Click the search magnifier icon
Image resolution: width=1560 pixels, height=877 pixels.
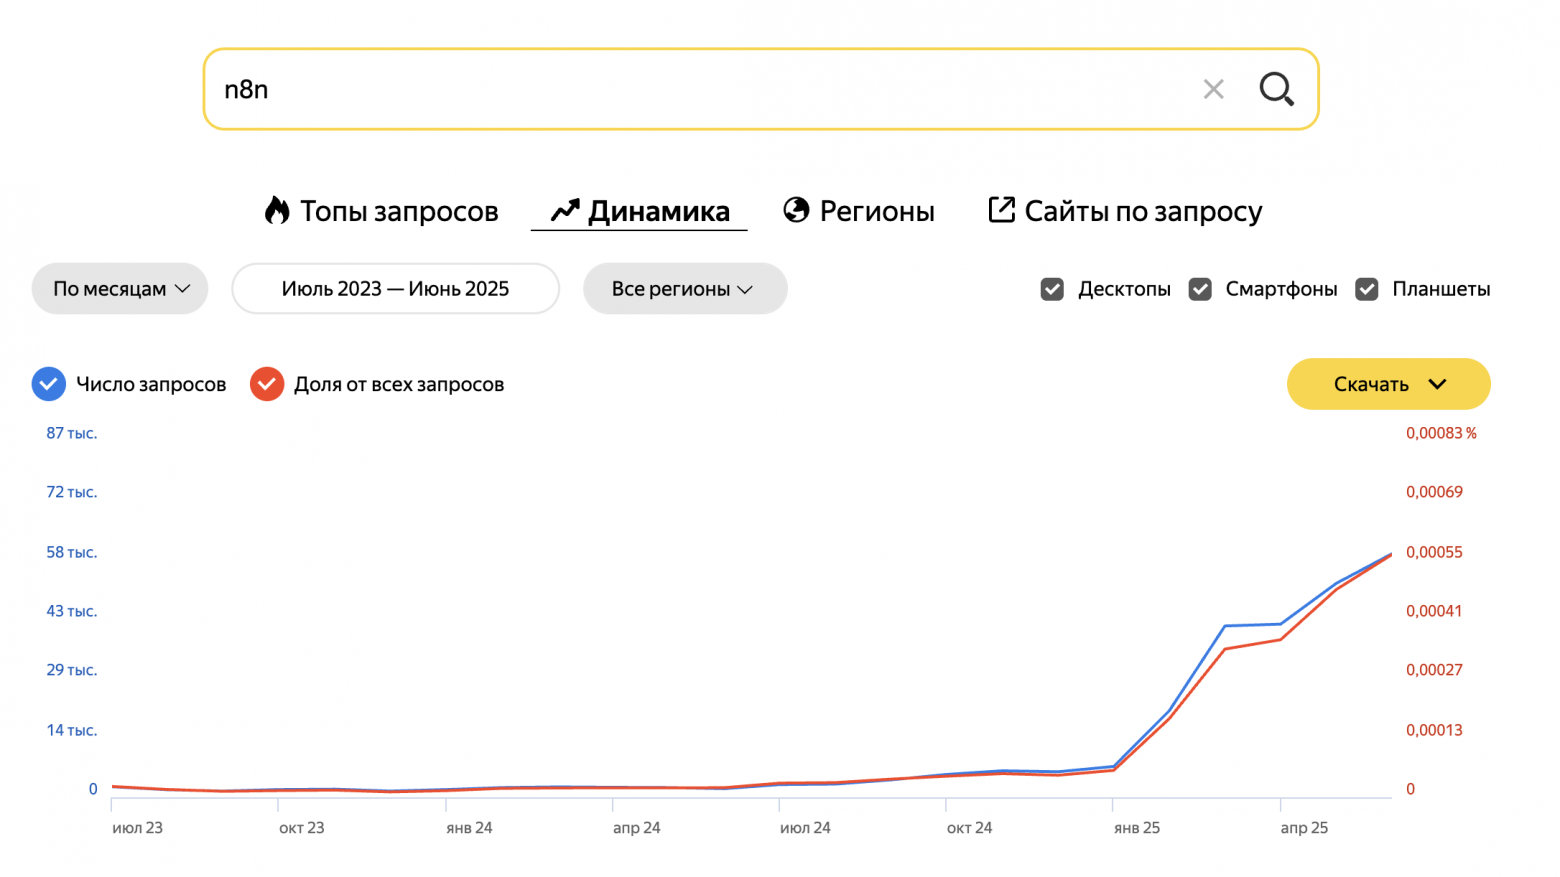[x=1277, y=89]
